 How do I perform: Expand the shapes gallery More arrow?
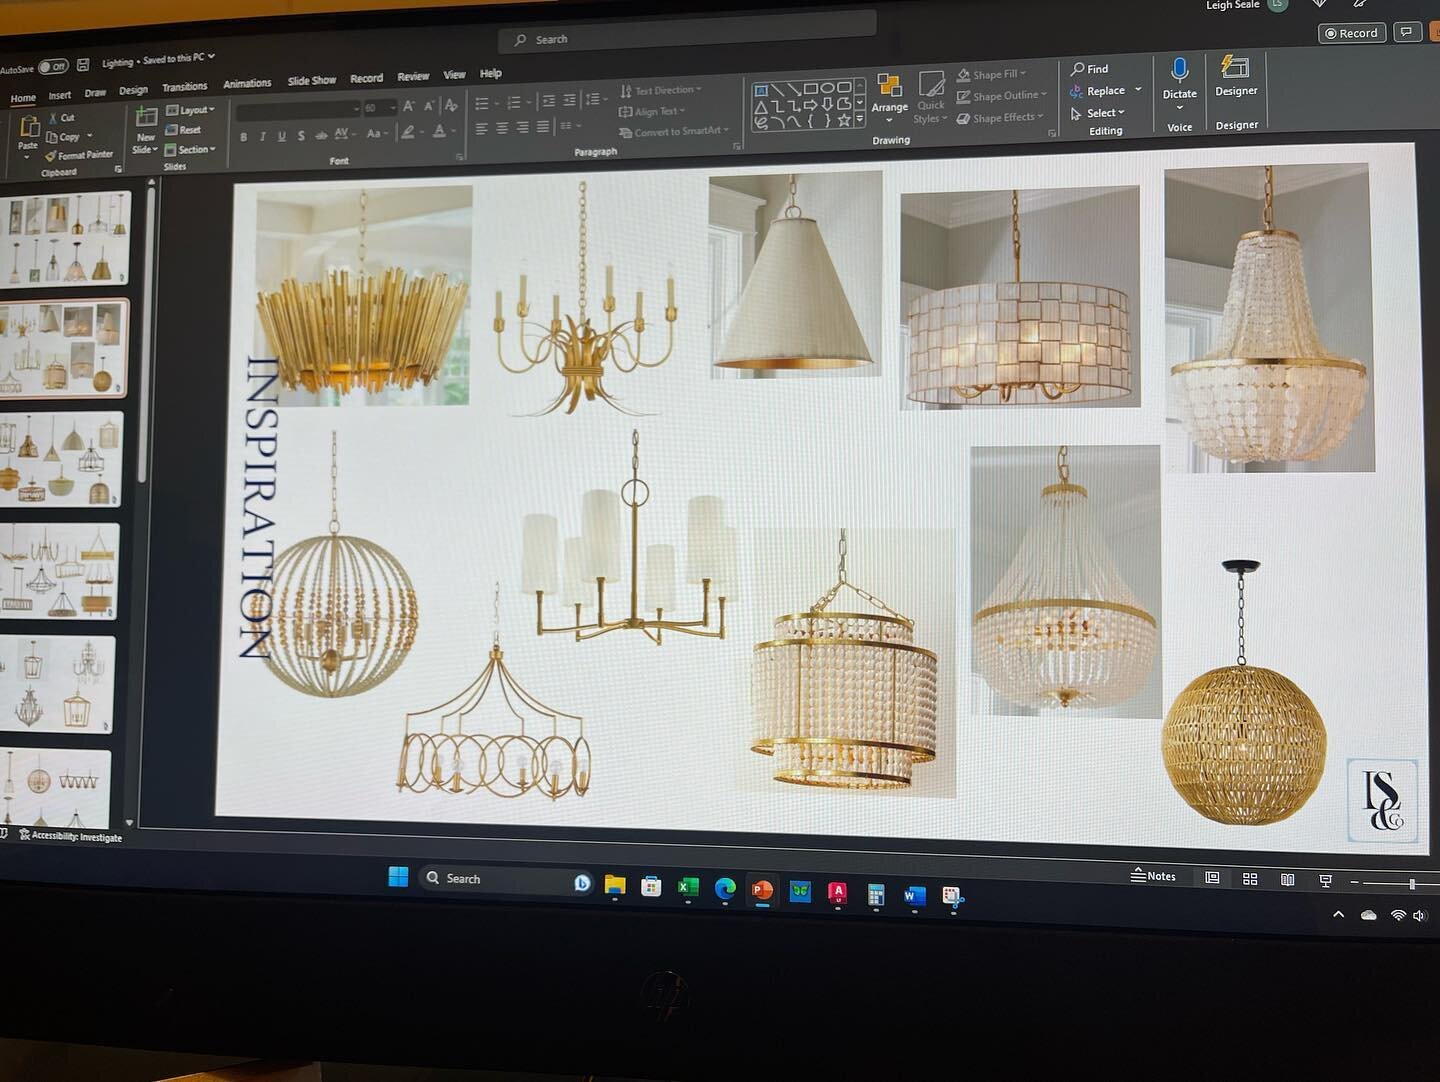[861, 119]
